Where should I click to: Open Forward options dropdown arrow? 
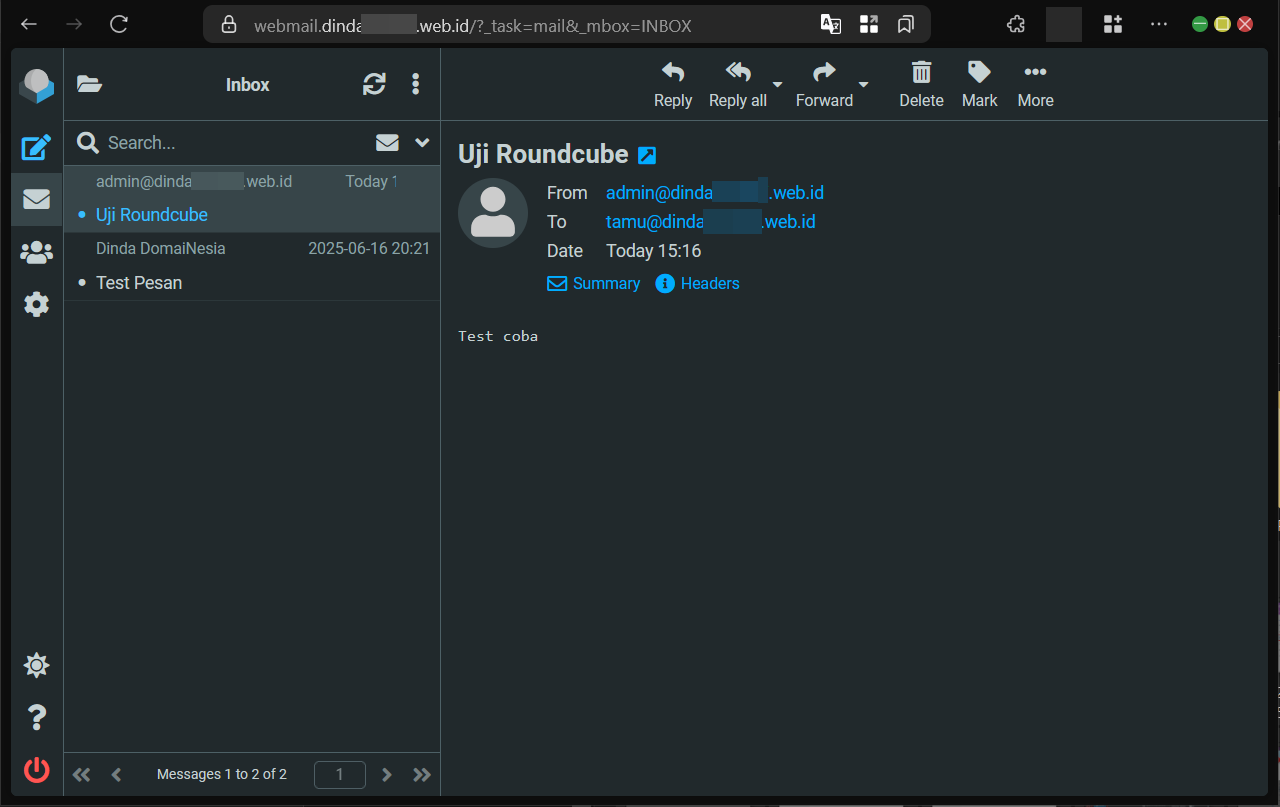coord(864,84)
